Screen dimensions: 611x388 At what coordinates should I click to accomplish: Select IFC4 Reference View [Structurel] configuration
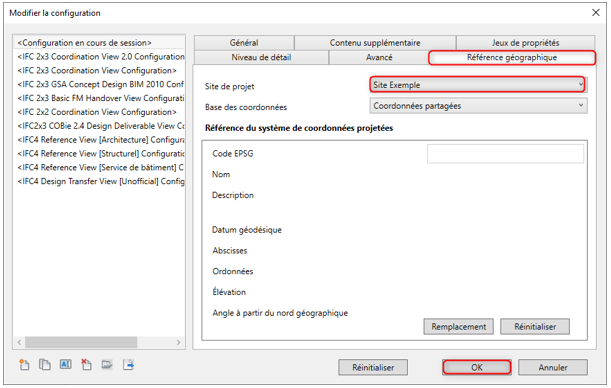point(99,153)
